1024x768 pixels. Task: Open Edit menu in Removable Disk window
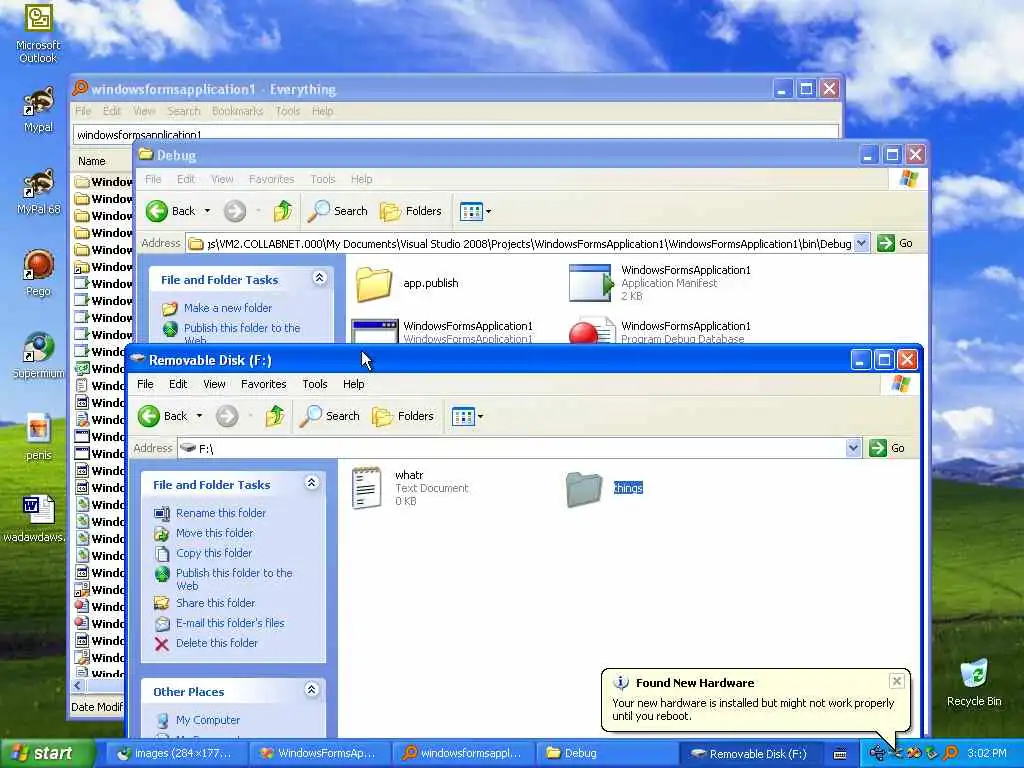click(x=178, y=384)
